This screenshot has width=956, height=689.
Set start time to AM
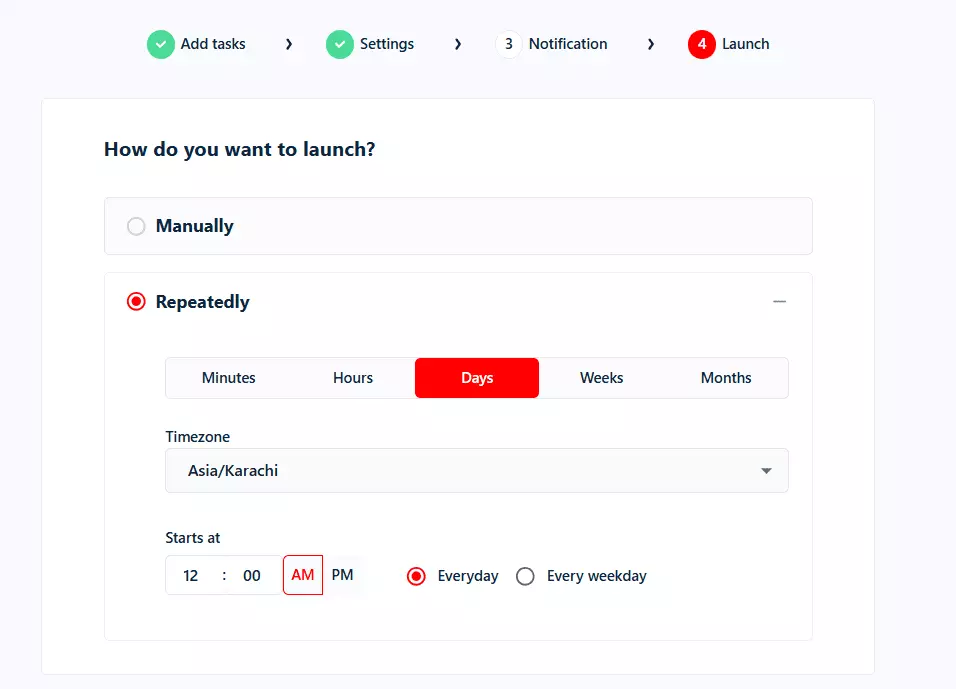point(303,575)
